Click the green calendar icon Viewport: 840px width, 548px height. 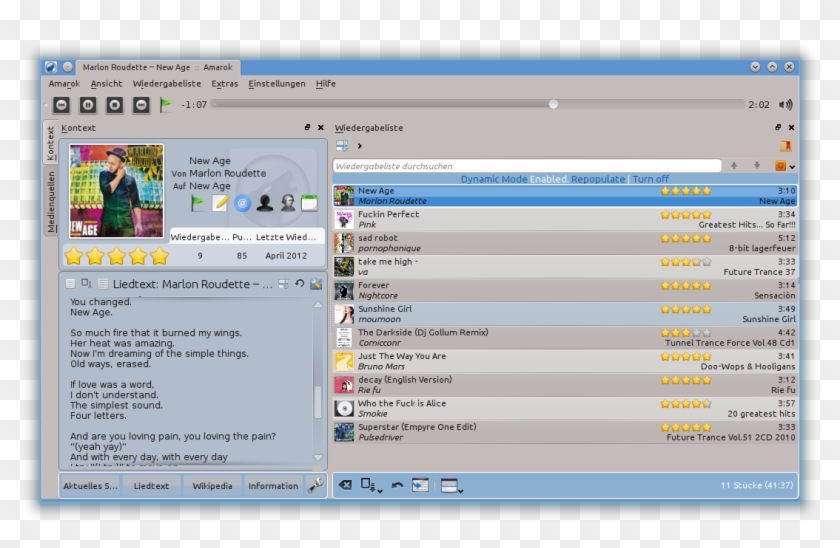pos(309,203)
